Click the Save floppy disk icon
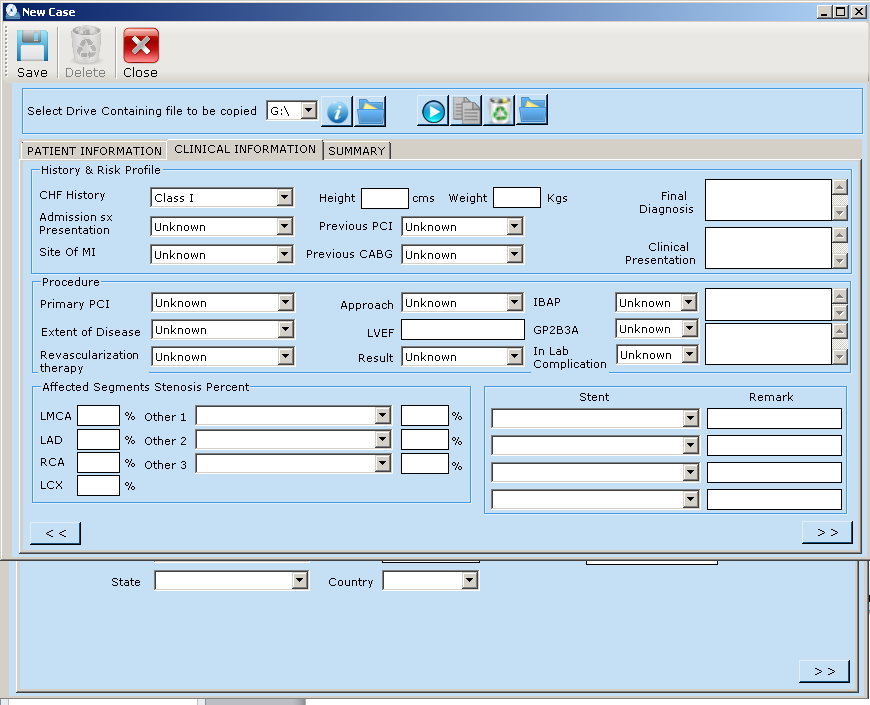Image resolution: width=870 pixels, height=705 pixels. [32, 47]
